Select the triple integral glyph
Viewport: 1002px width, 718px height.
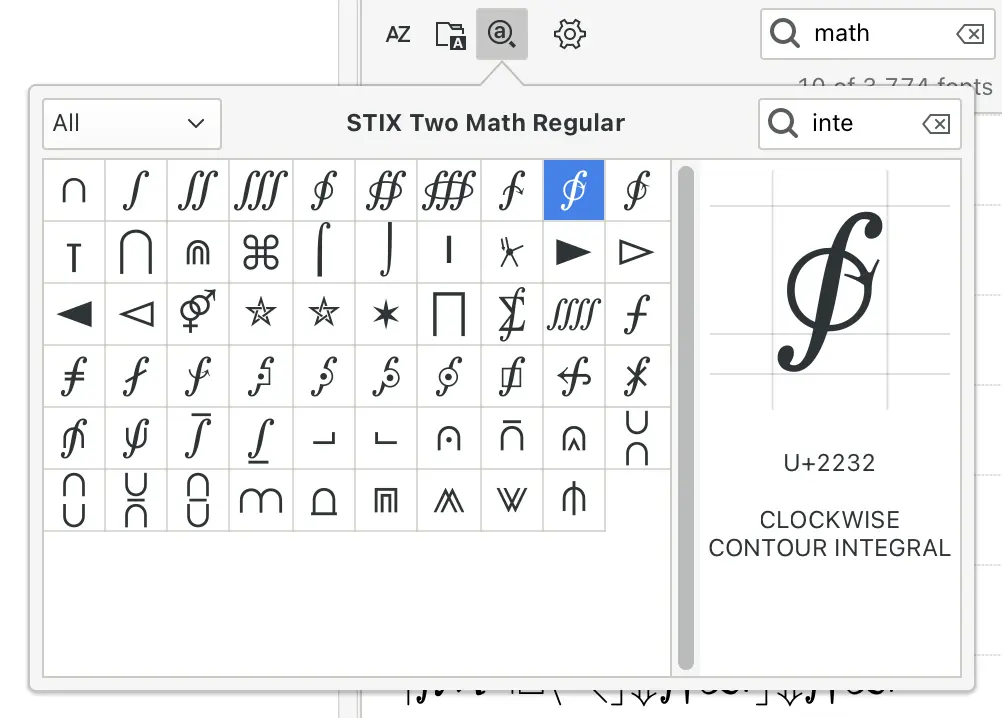(261, 190)
